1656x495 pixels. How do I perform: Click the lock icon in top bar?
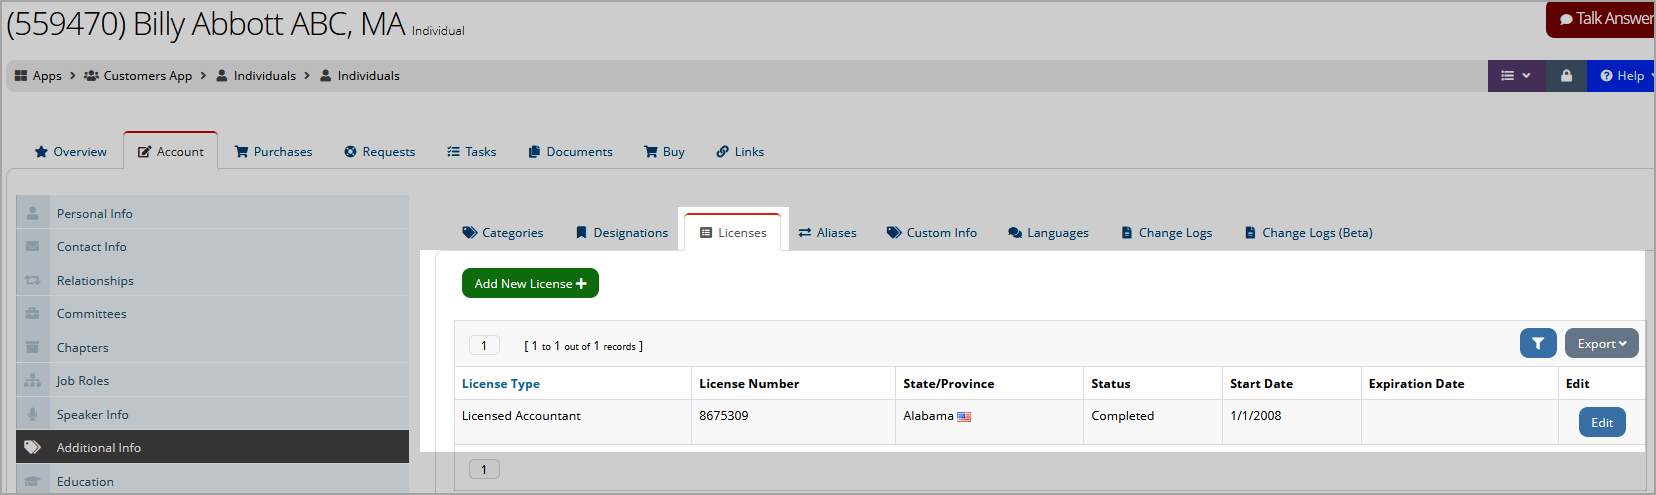(x=1566, y=76)
